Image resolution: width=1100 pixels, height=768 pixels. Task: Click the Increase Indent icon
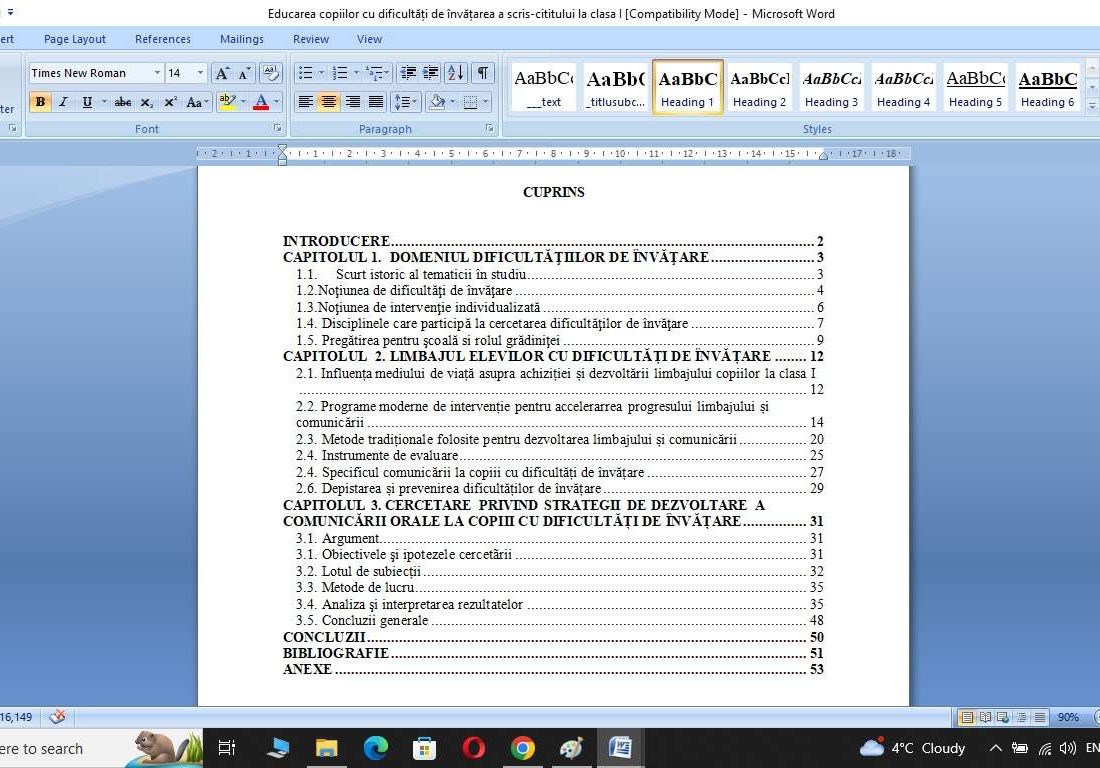click(x=429, y=73)
